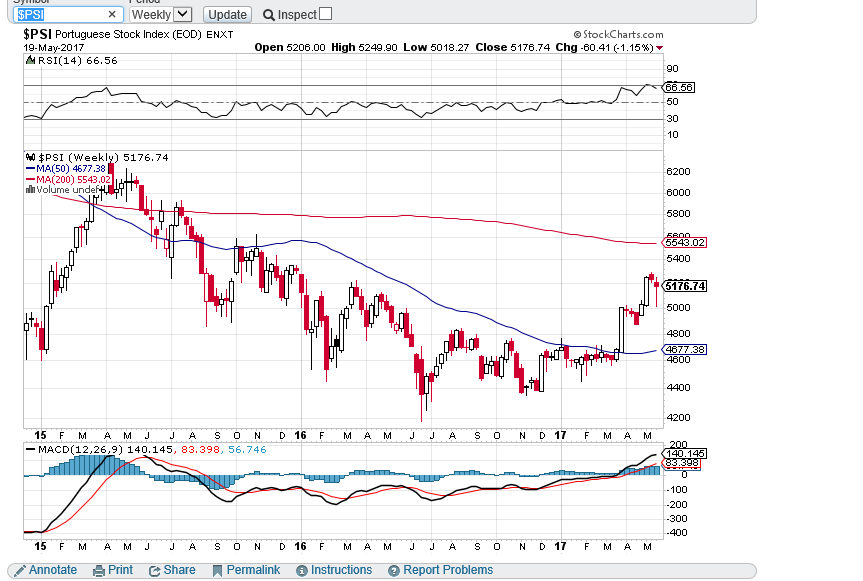The height and width of the screenshot is (581, 863).
Task: Click the red down arrow beside Chg
Action: coord(659,48)
